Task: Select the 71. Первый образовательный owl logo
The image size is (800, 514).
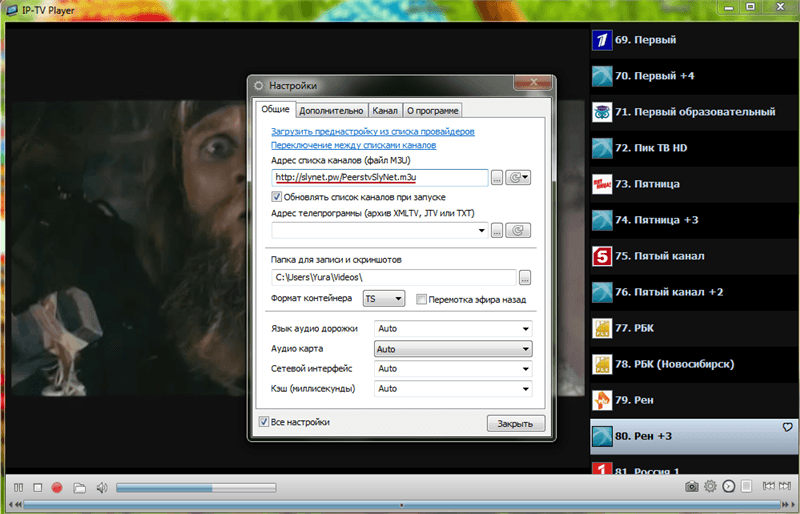Action: tap(602, 112)
